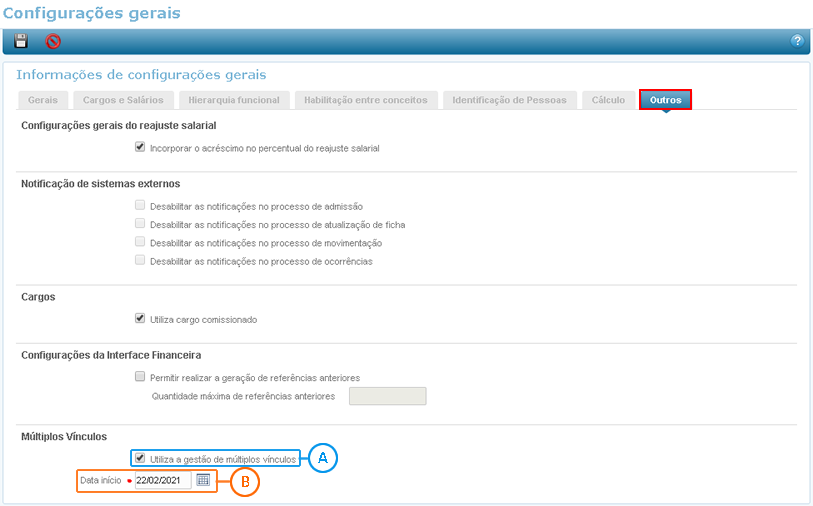Screen dimensions: 813x506
Task: Click the save disk icon
Action: [21, 41]
